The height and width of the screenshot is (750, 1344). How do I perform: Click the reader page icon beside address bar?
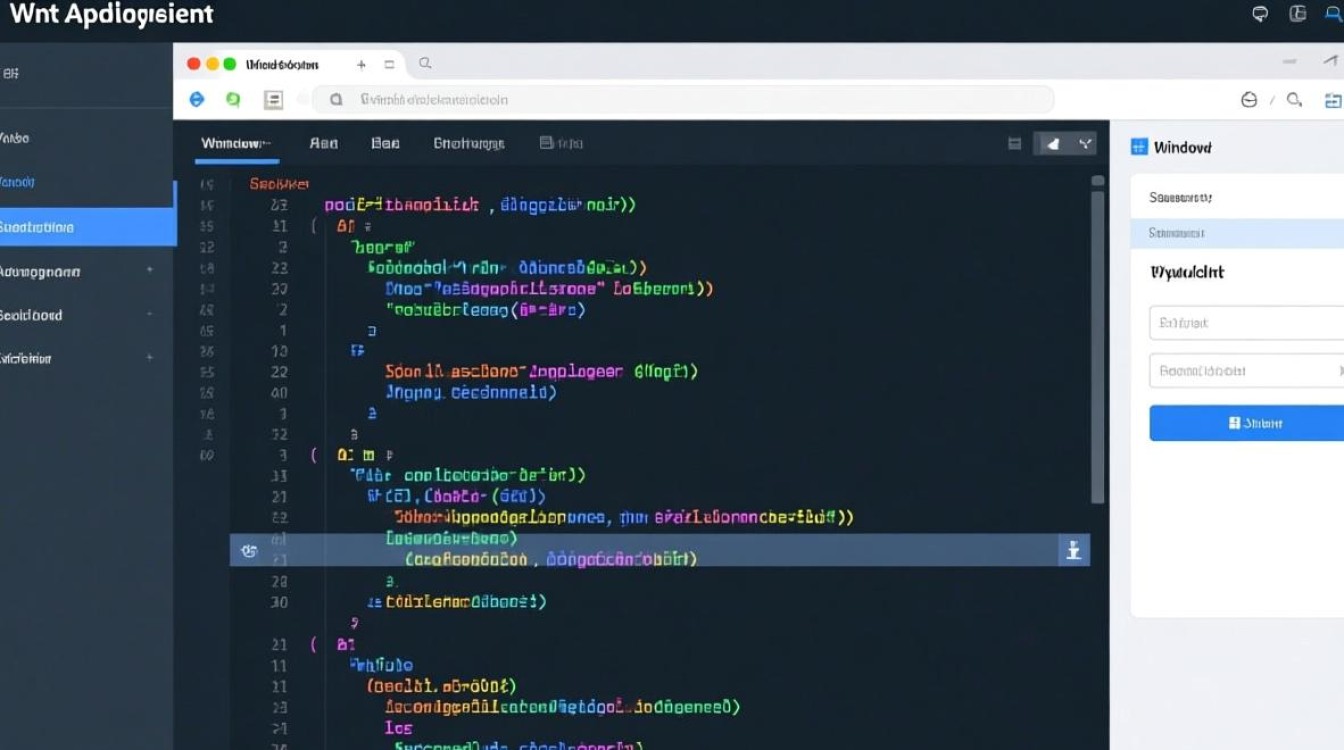coord(273,99)
